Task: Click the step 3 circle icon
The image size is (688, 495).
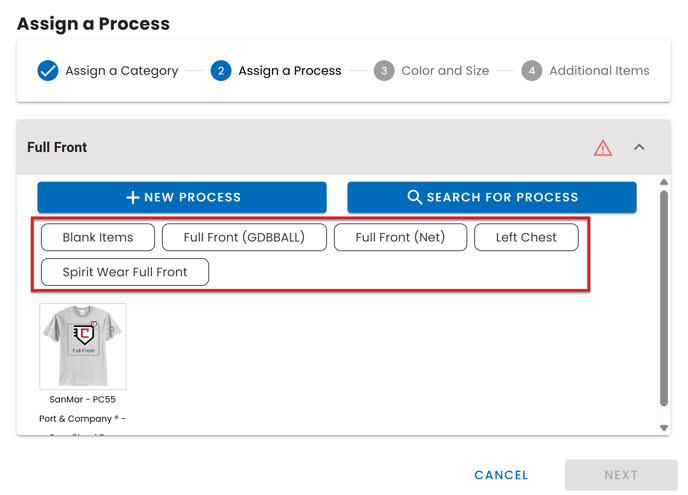Action: pos(384,71)
